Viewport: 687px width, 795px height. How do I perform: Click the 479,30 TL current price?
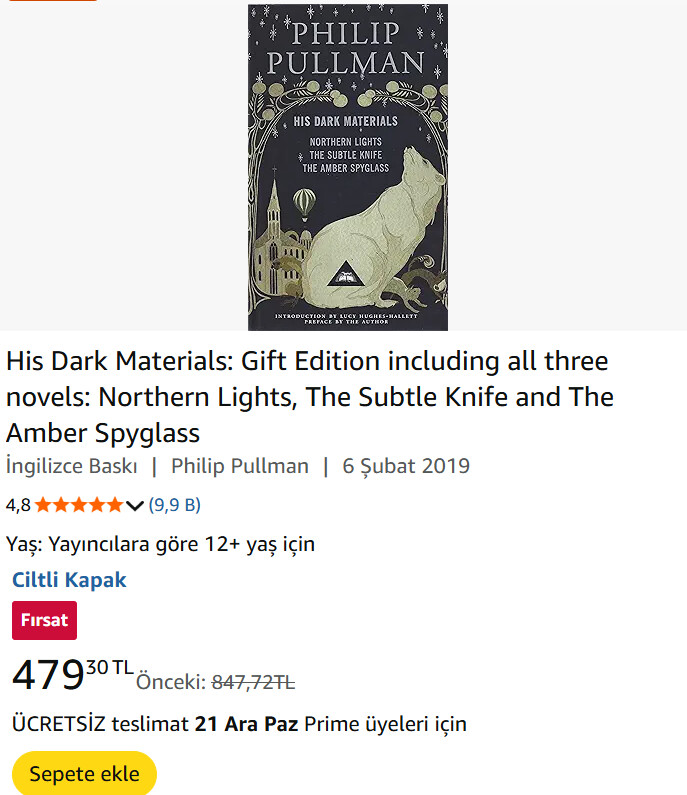pyautogui.click(x=72, y=674)
